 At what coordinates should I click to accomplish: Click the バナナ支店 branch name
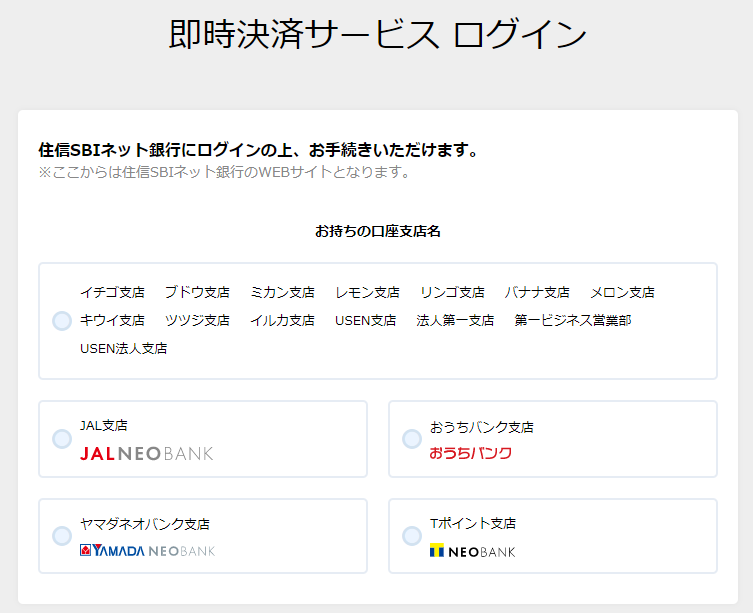coord(537,292)
